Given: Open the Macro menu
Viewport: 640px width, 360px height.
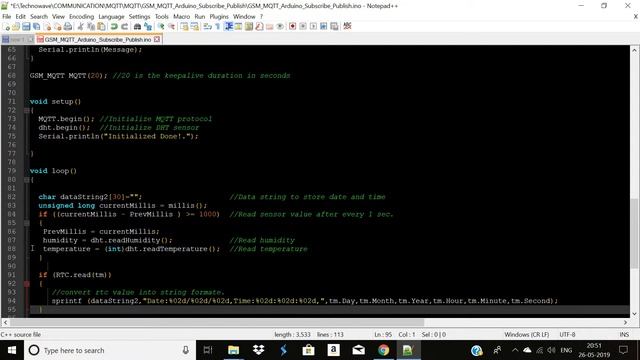Looking at the screenshot, I should [x=181, y=16].
